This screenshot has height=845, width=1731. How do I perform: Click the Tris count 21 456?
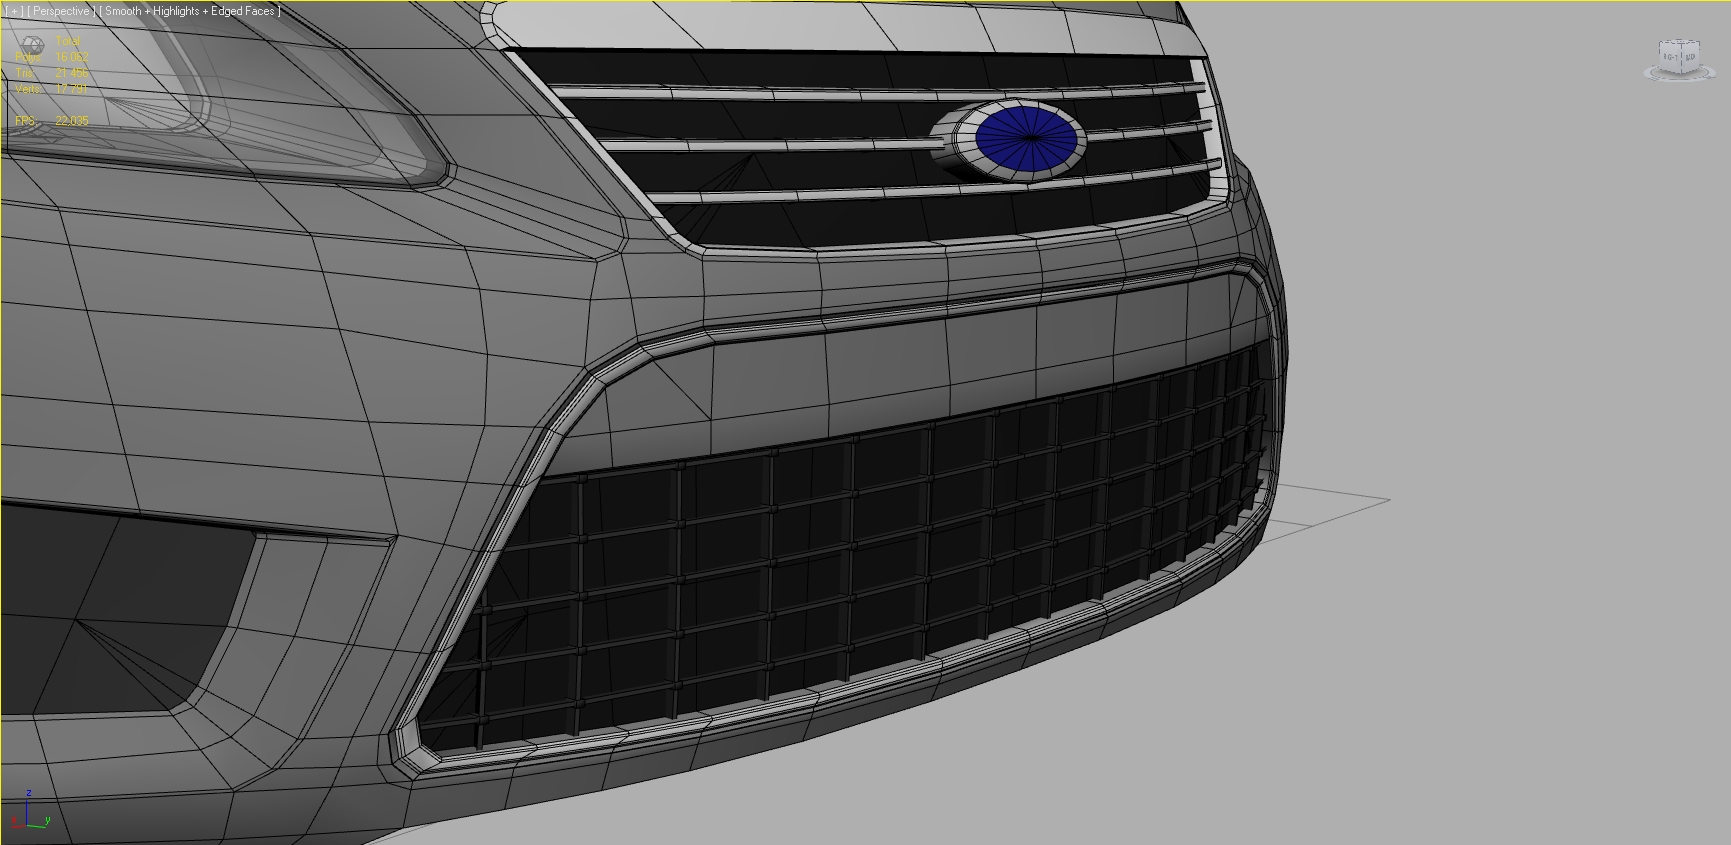(72, 73)
